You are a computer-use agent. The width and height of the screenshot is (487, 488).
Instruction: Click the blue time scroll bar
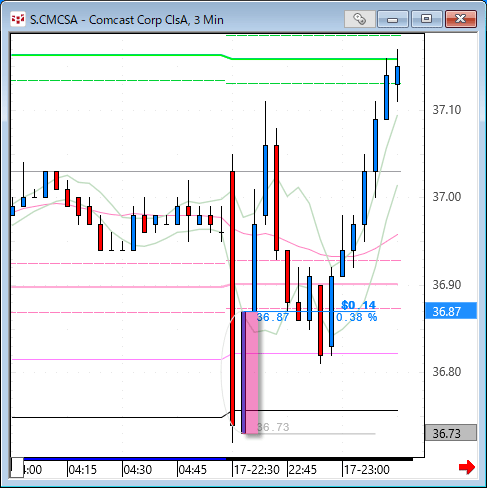pyautogui.click(x=125, y=459)
